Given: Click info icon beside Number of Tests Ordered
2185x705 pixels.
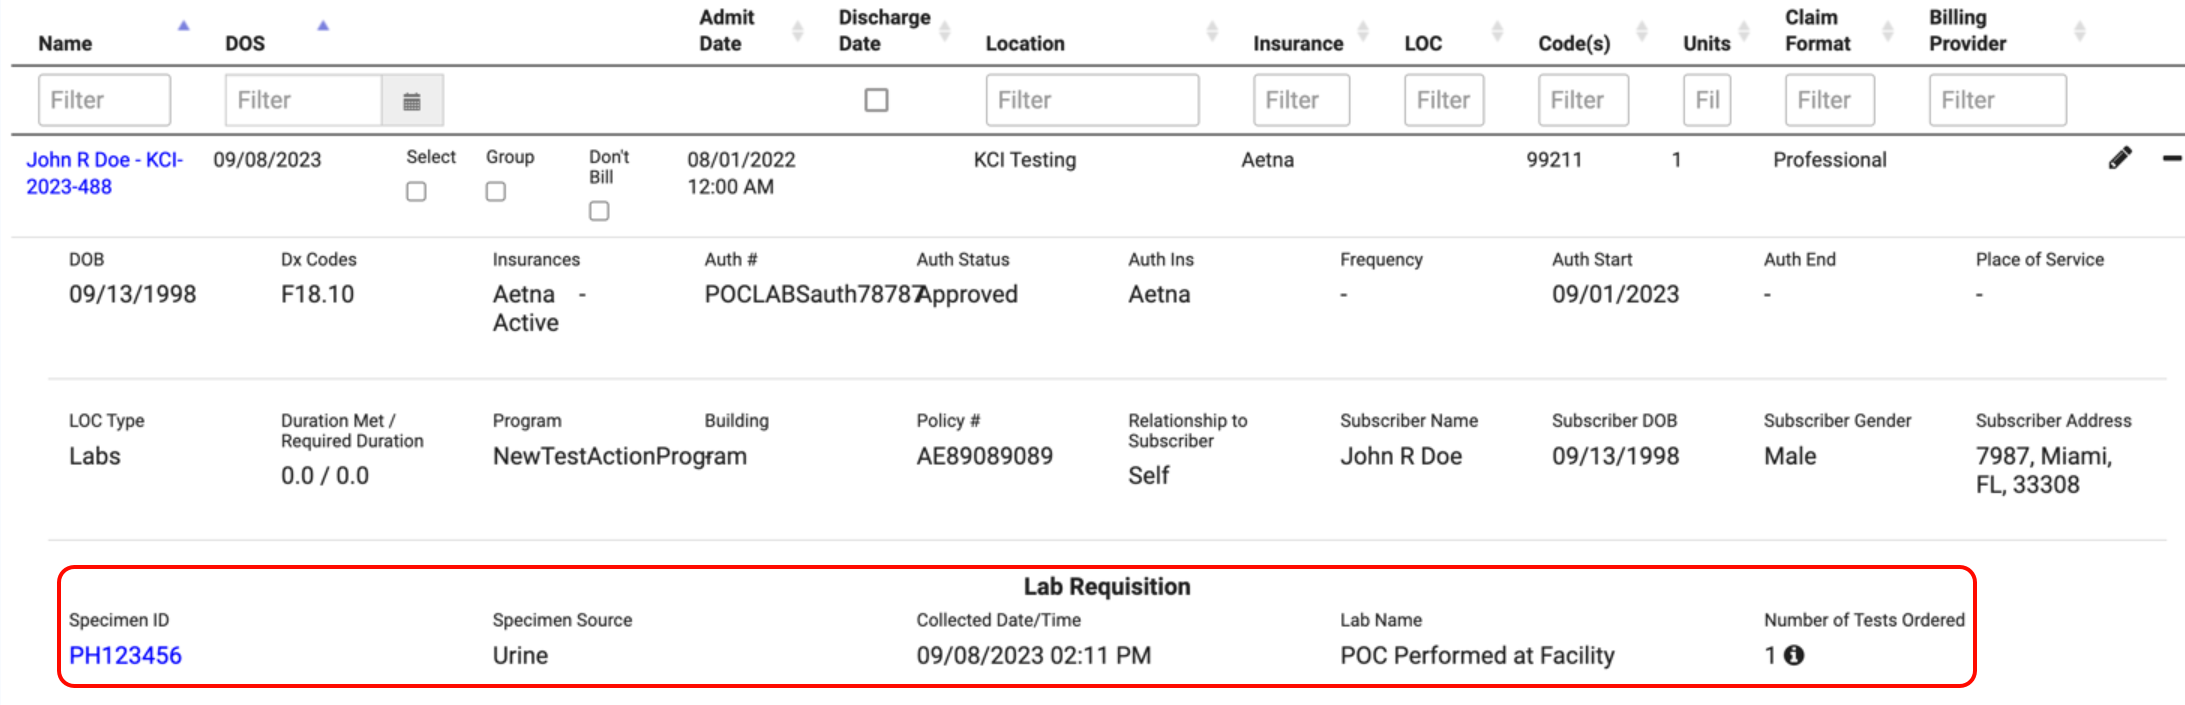Looking at the screenshot, I should [1794, 655].
